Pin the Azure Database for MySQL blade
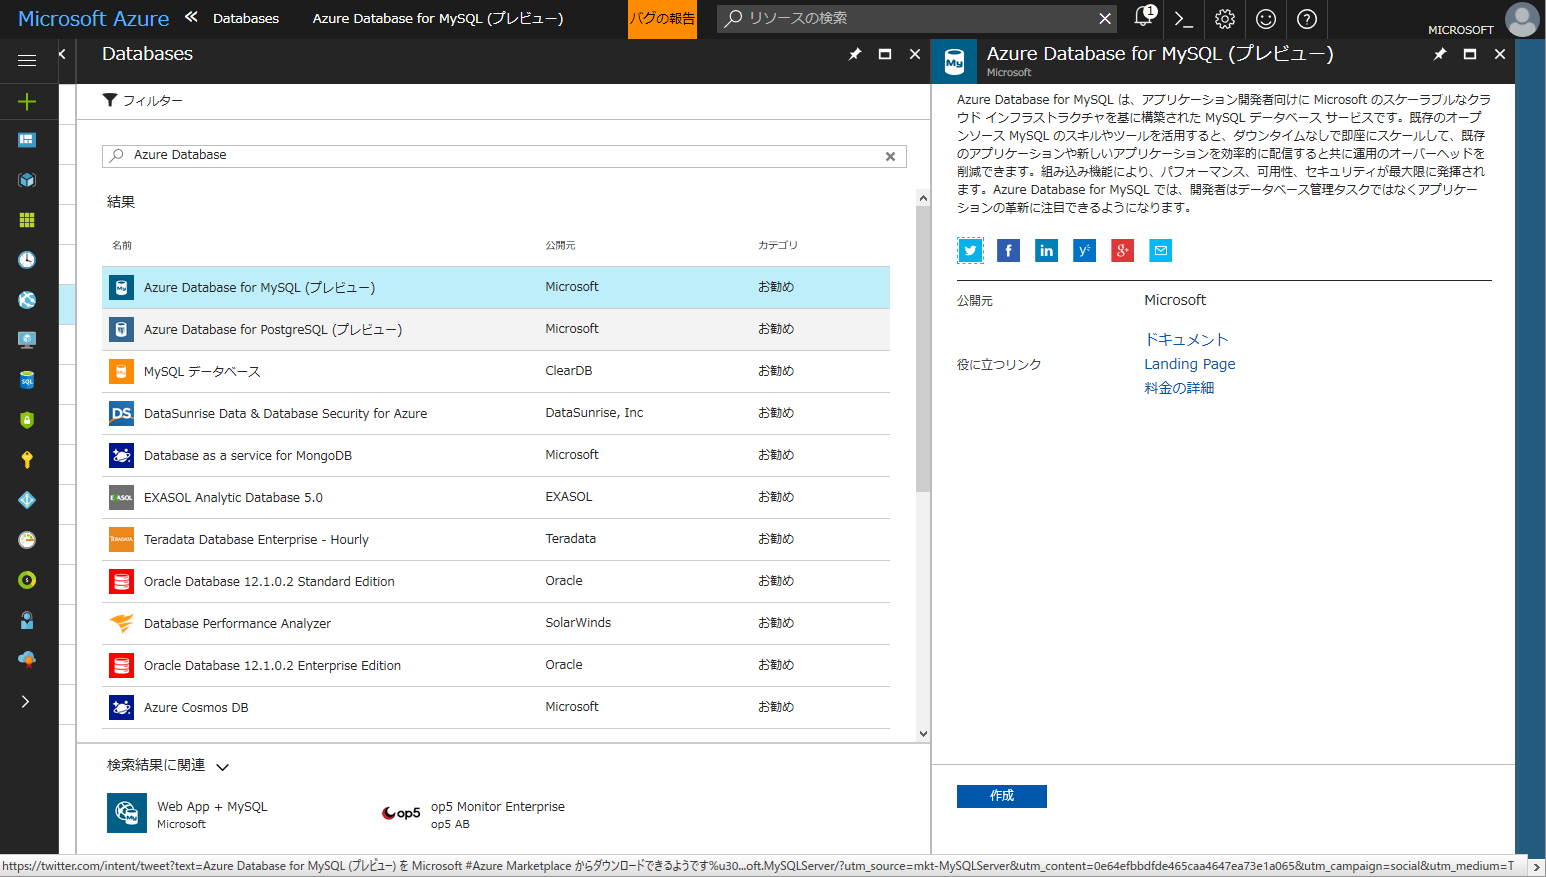The width and height of the screenshot is (1546, 877). click(1440, 54)
